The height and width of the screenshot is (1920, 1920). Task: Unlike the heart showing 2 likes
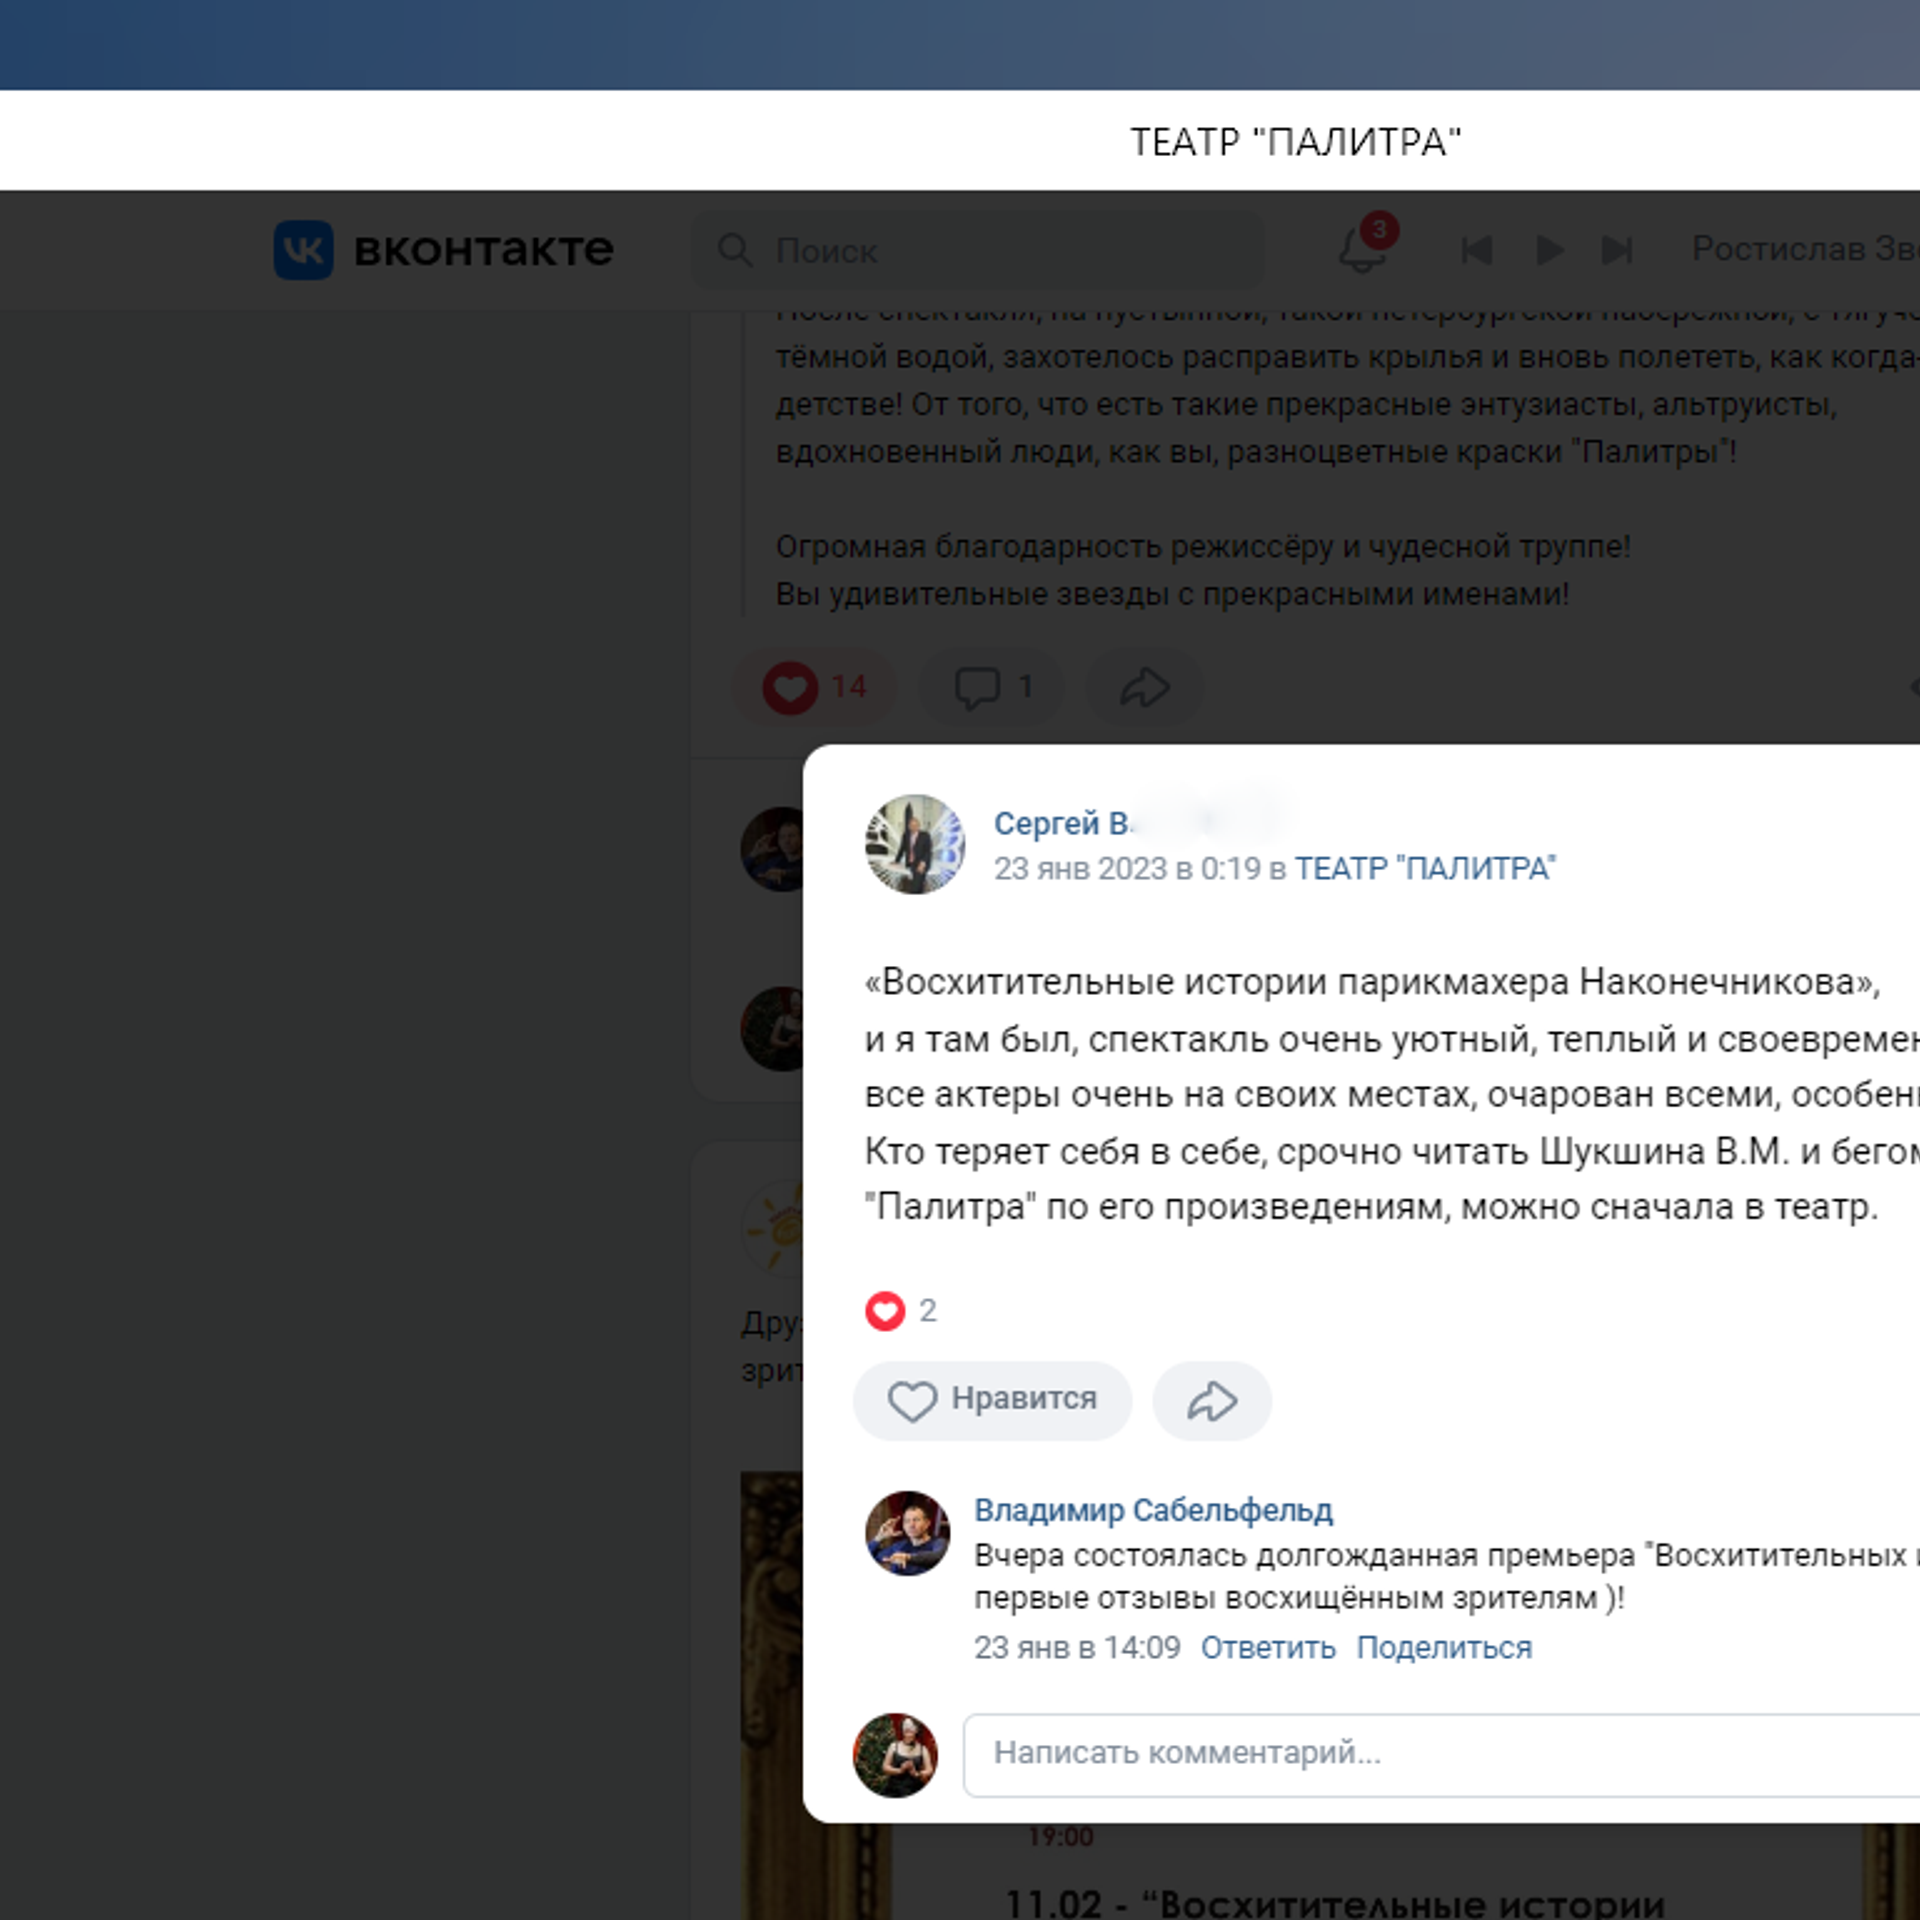click(885, 1311)
